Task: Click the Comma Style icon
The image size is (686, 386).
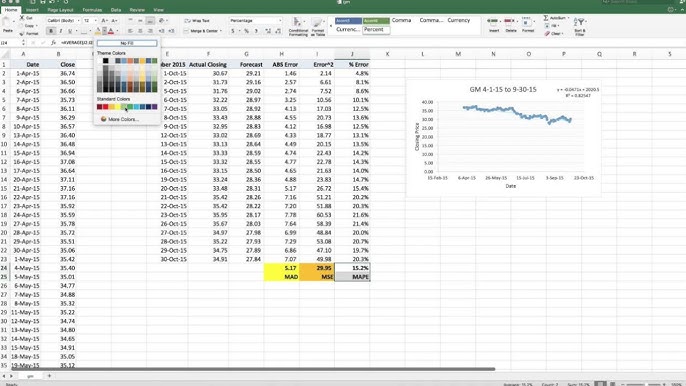Action: tap(256, 31)
